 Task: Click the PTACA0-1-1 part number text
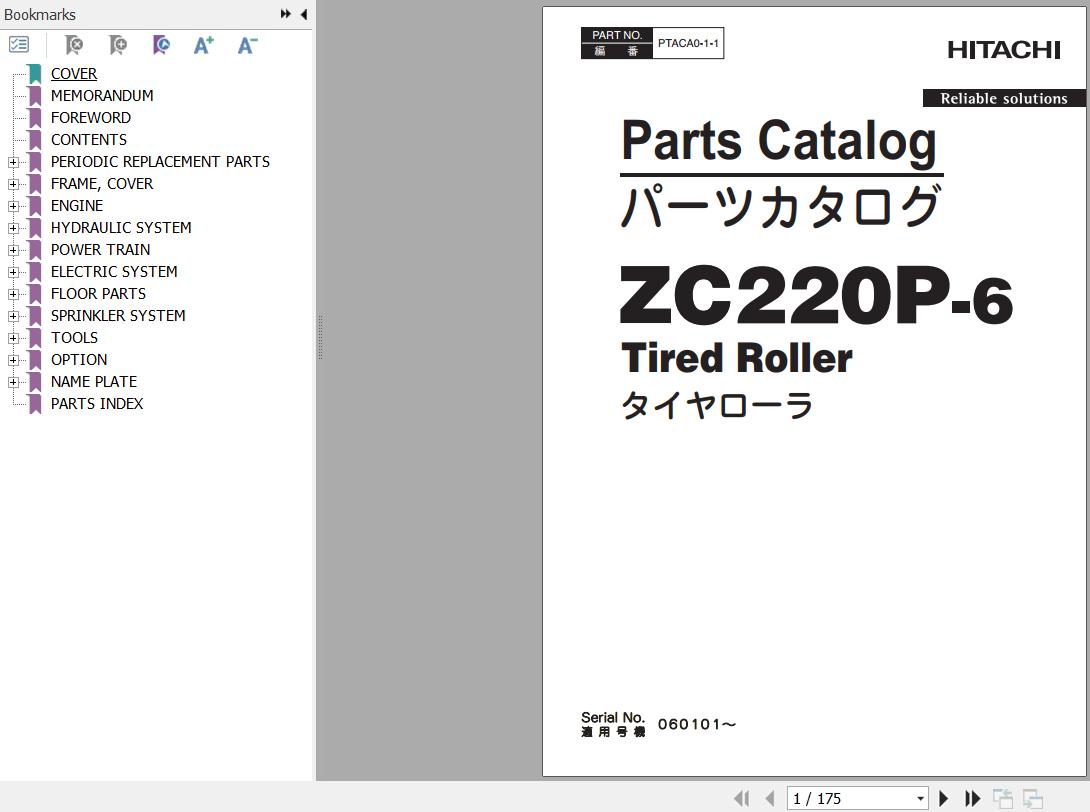coord(688,43)
